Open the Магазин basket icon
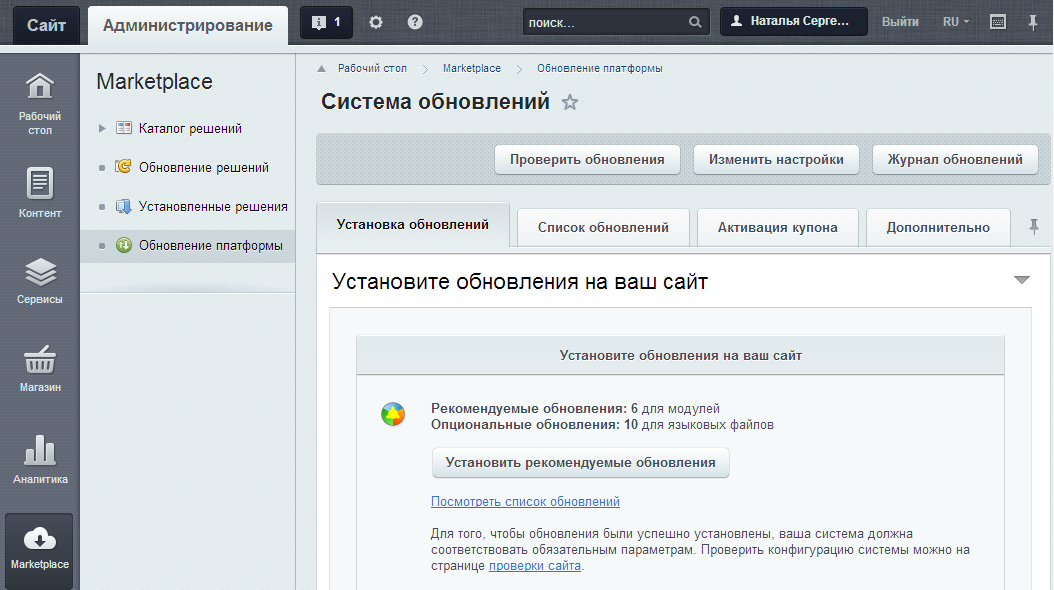 [39, 367]
